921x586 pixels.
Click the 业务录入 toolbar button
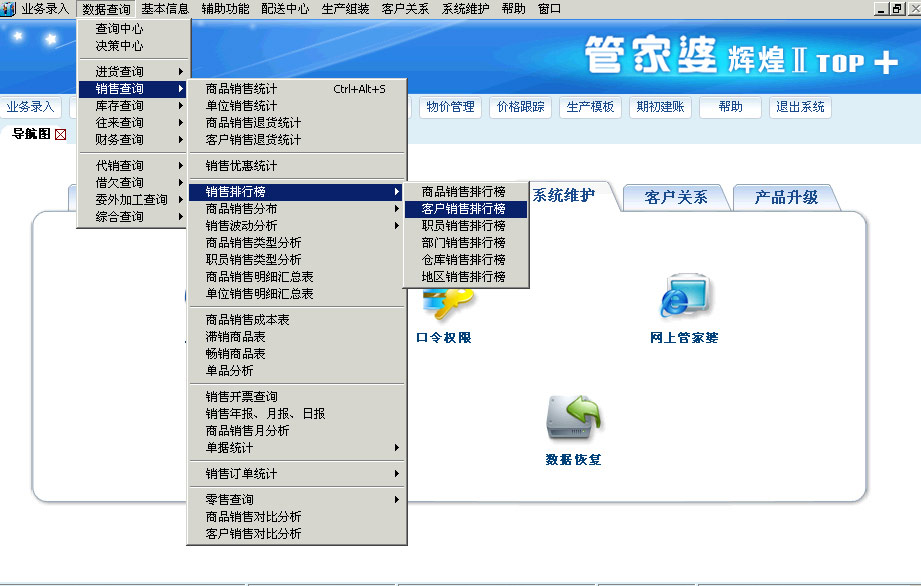tap(31, 107)
